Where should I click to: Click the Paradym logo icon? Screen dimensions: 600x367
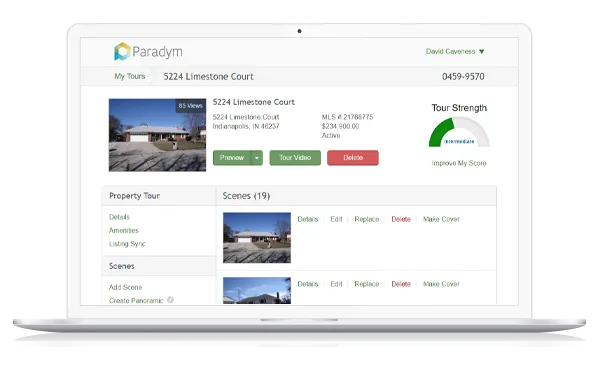(122, 51)
